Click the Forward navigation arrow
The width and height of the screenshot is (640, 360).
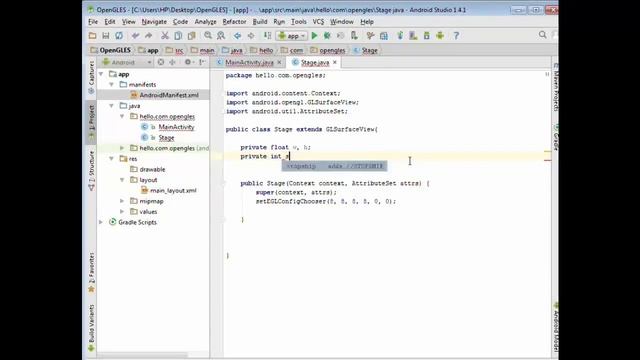251,36
